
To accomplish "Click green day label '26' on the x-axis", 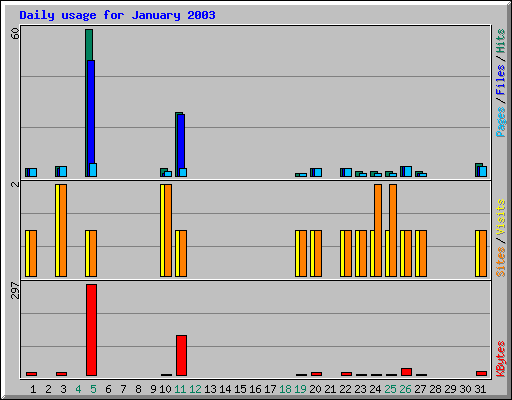I will tap(405, 389).
